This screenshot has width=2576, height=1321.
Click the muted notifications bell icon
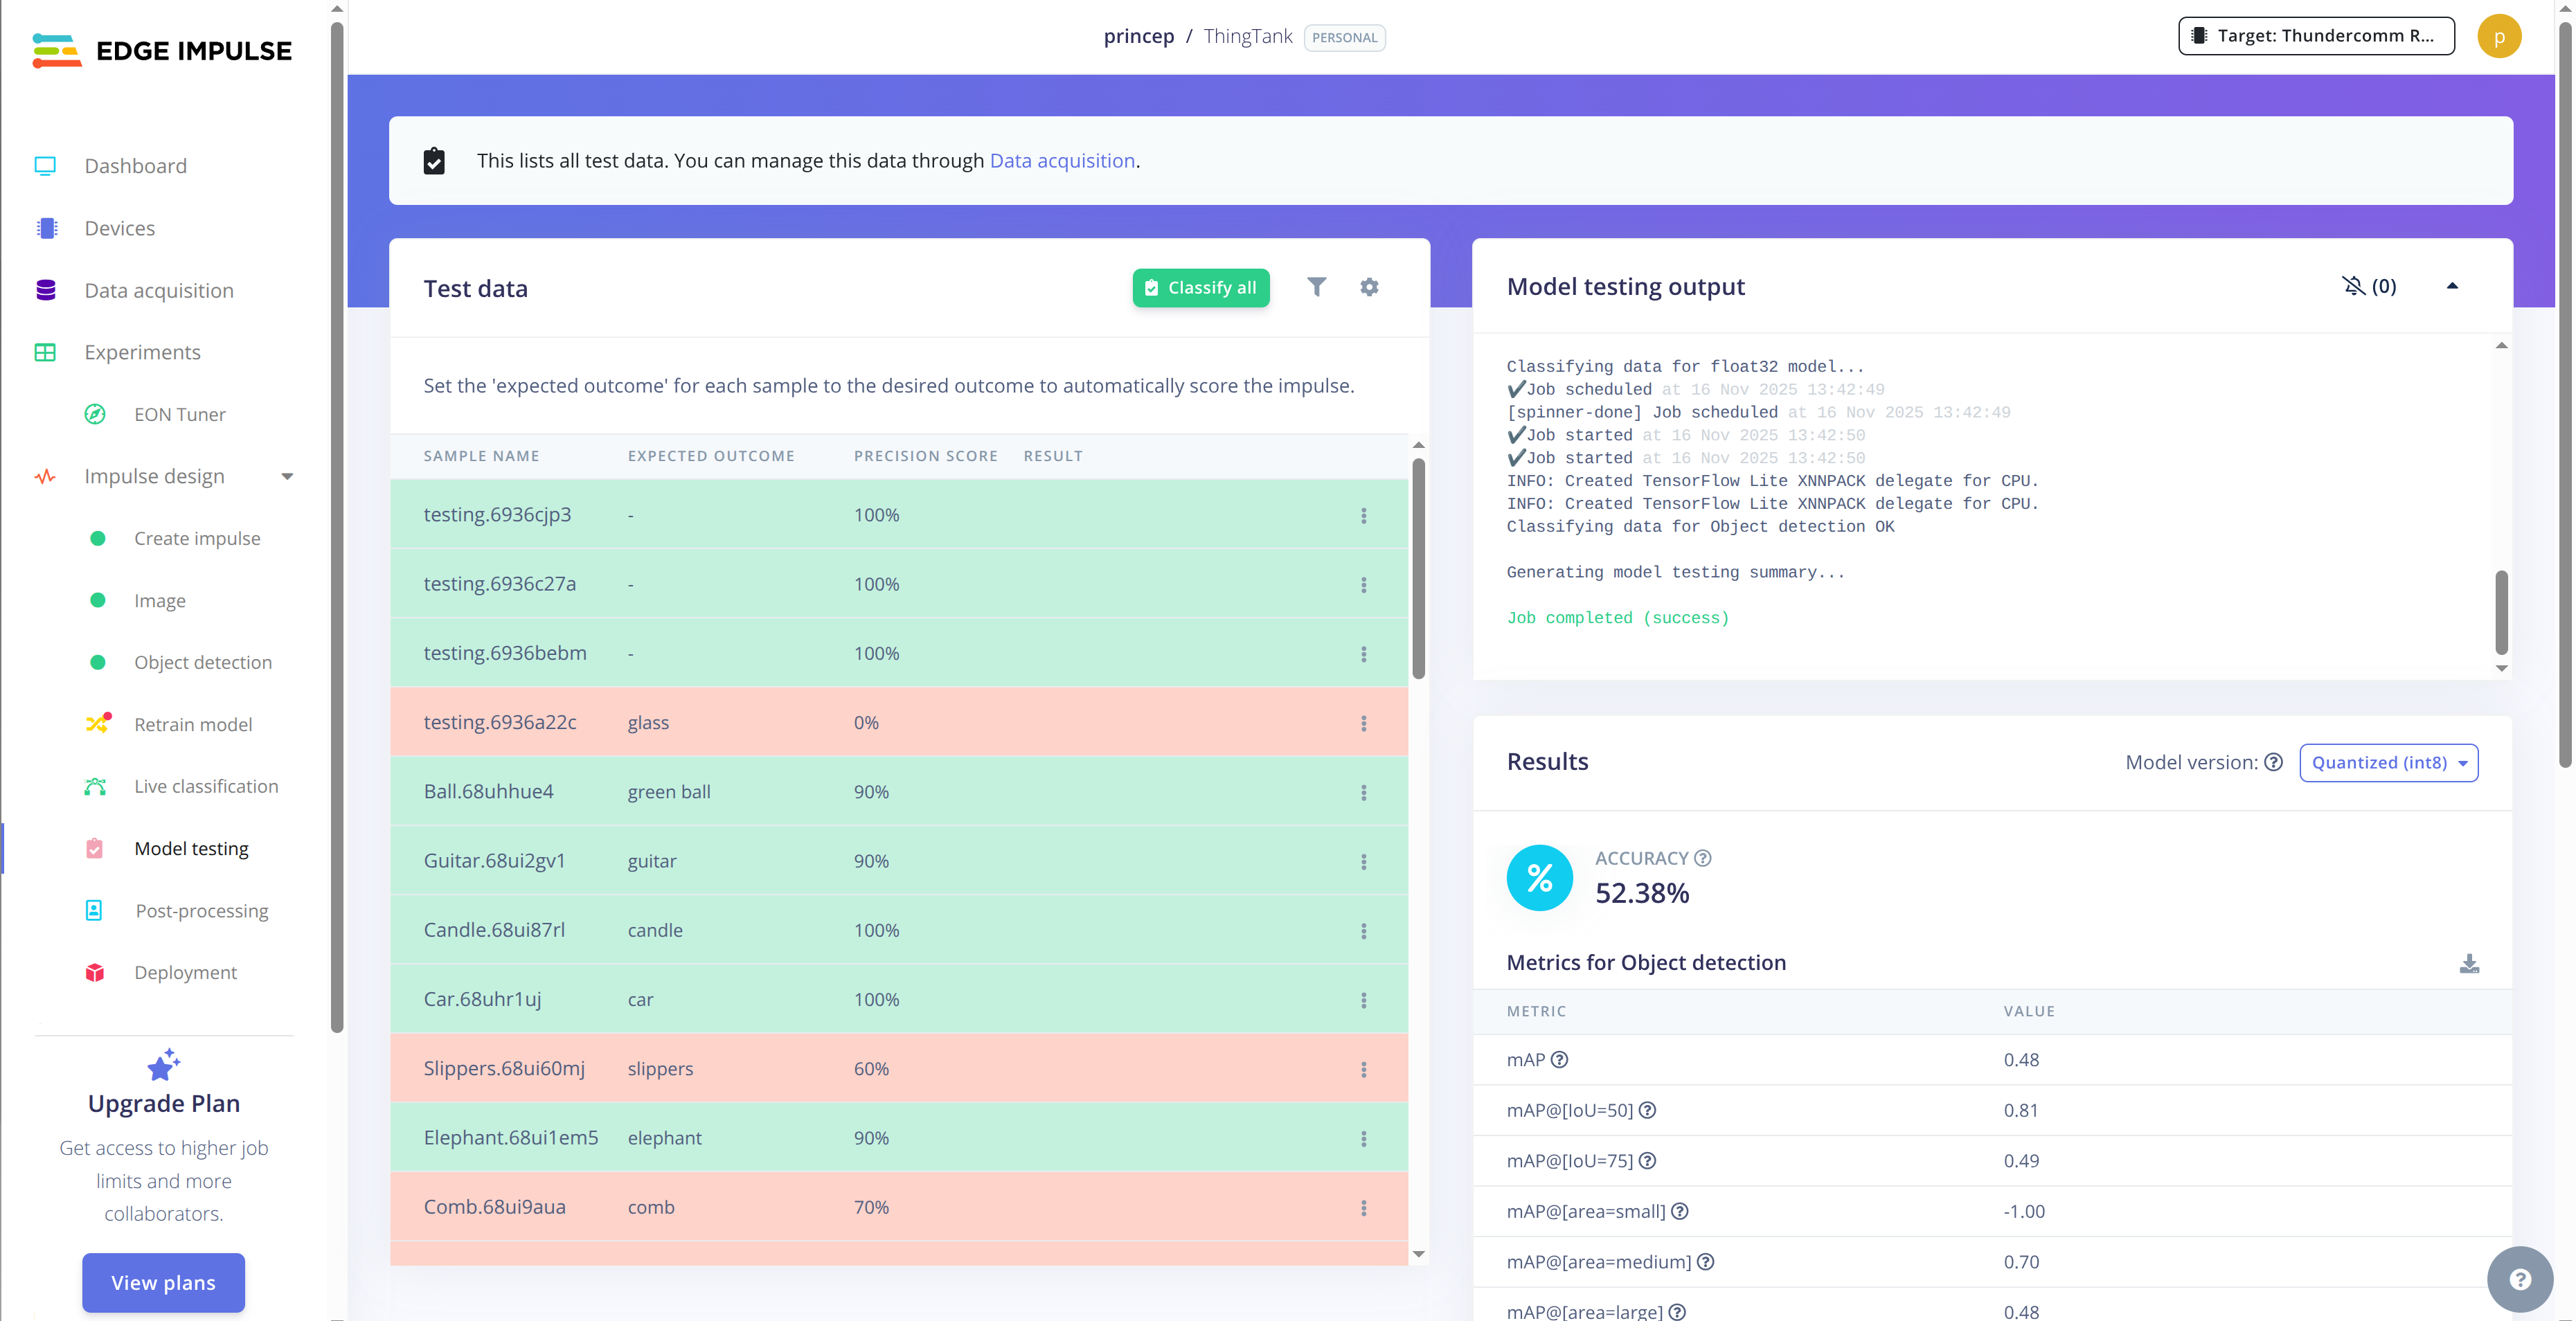click(2353, 286)
